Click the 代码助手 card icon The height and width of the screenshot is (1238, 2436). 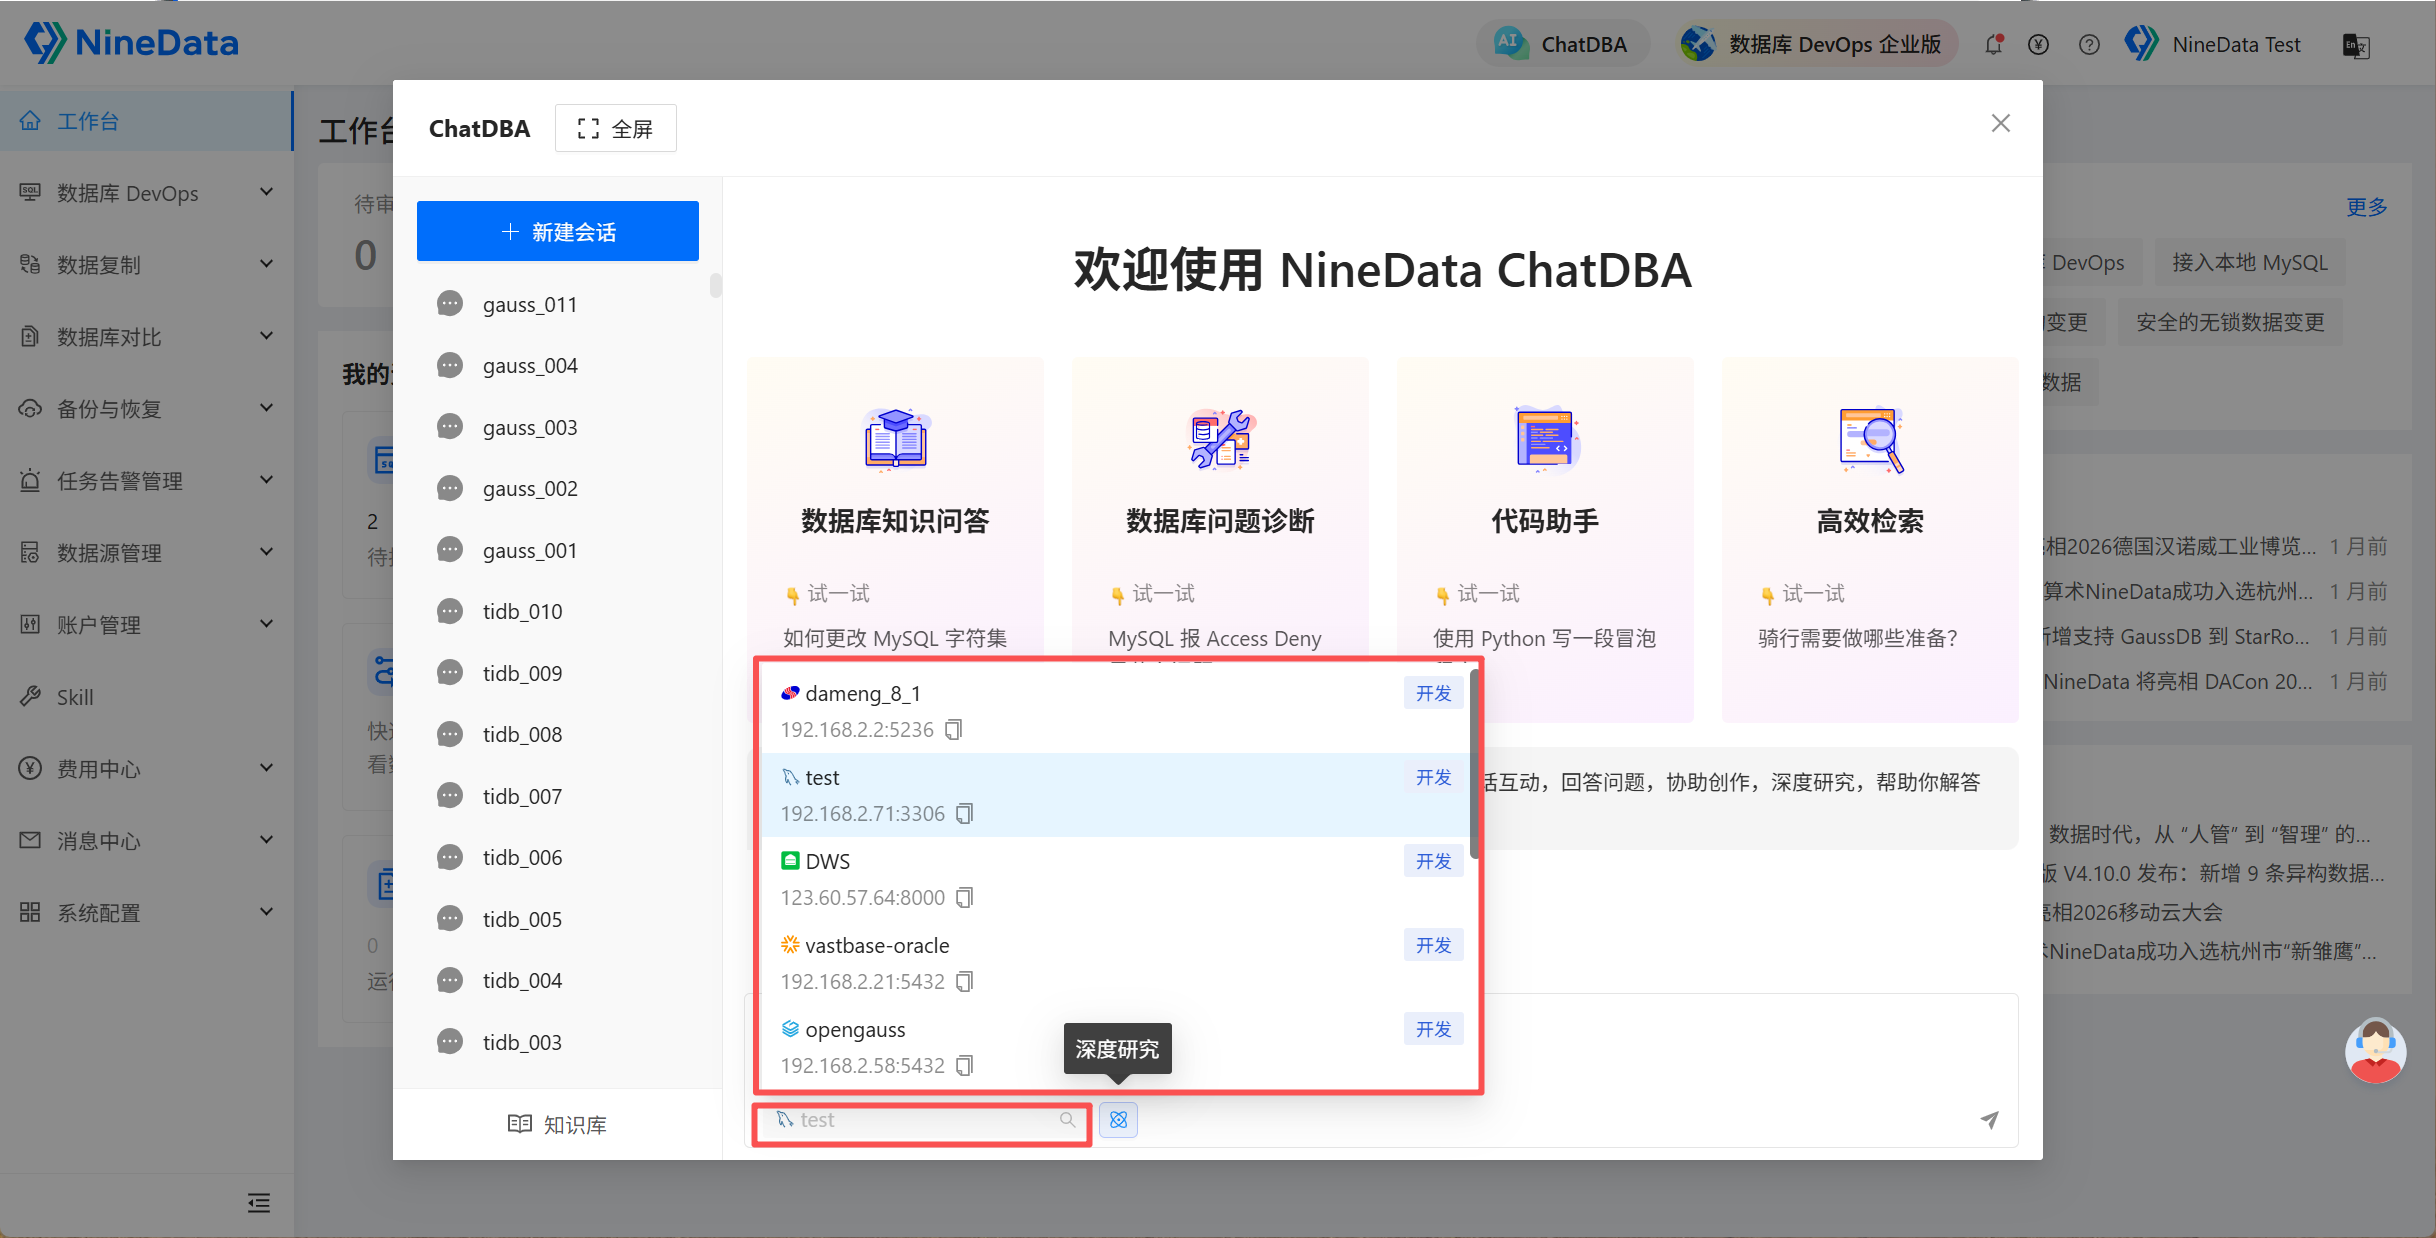point(1545,438)
